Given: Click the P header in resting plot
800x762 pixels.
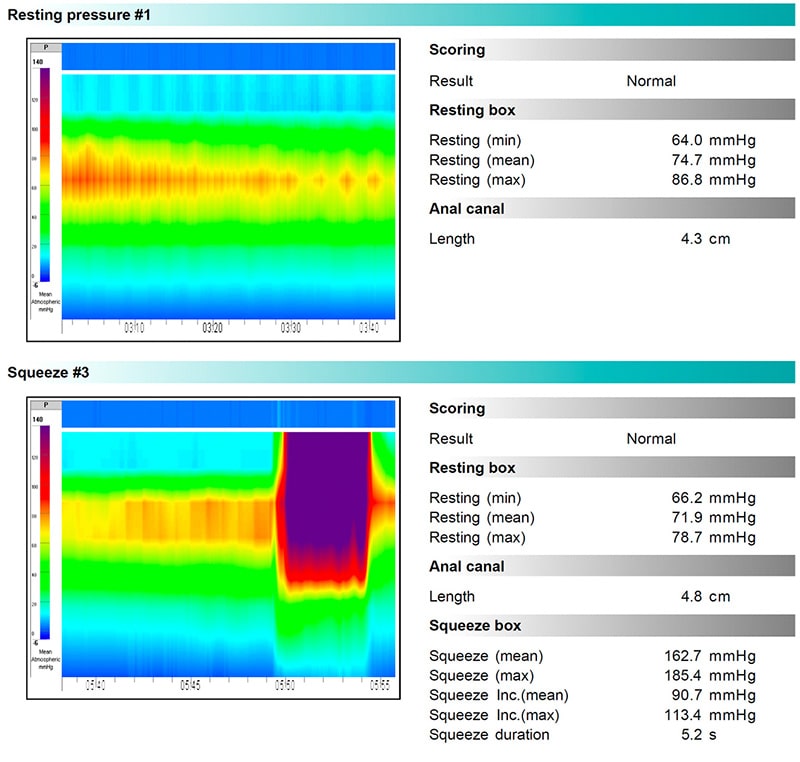Looking at the screenshot, I should click(x=46, y=47).
